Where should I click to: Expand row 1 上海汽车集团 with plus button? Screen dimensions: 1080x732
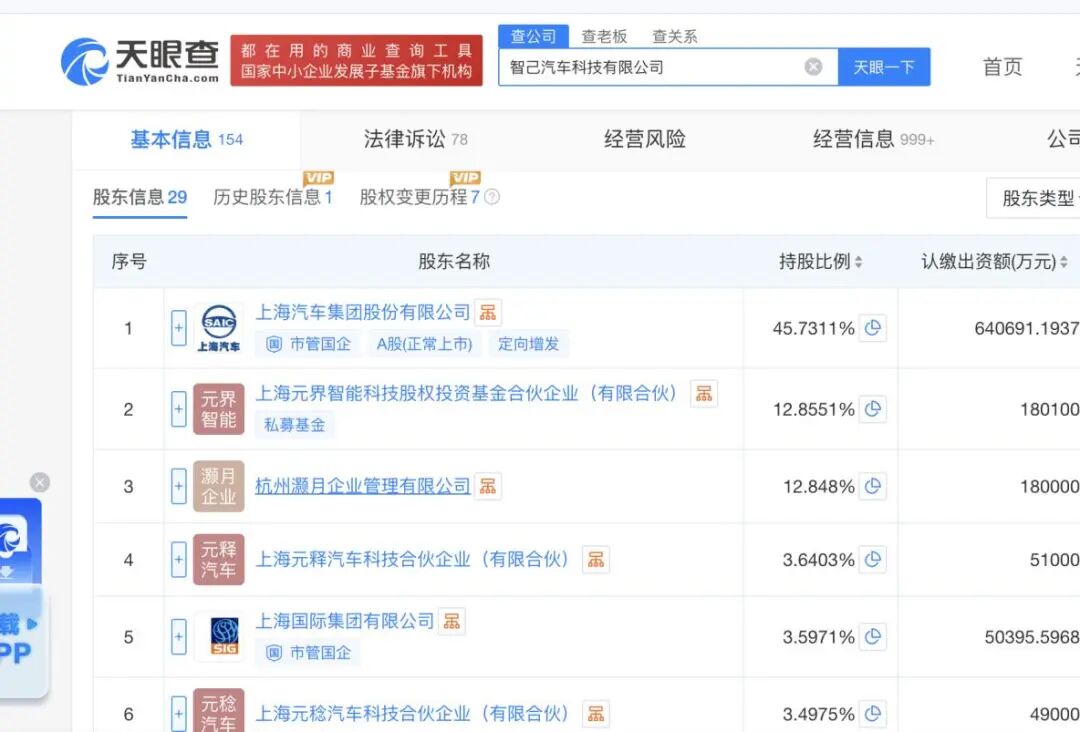[x=178, y=328]
